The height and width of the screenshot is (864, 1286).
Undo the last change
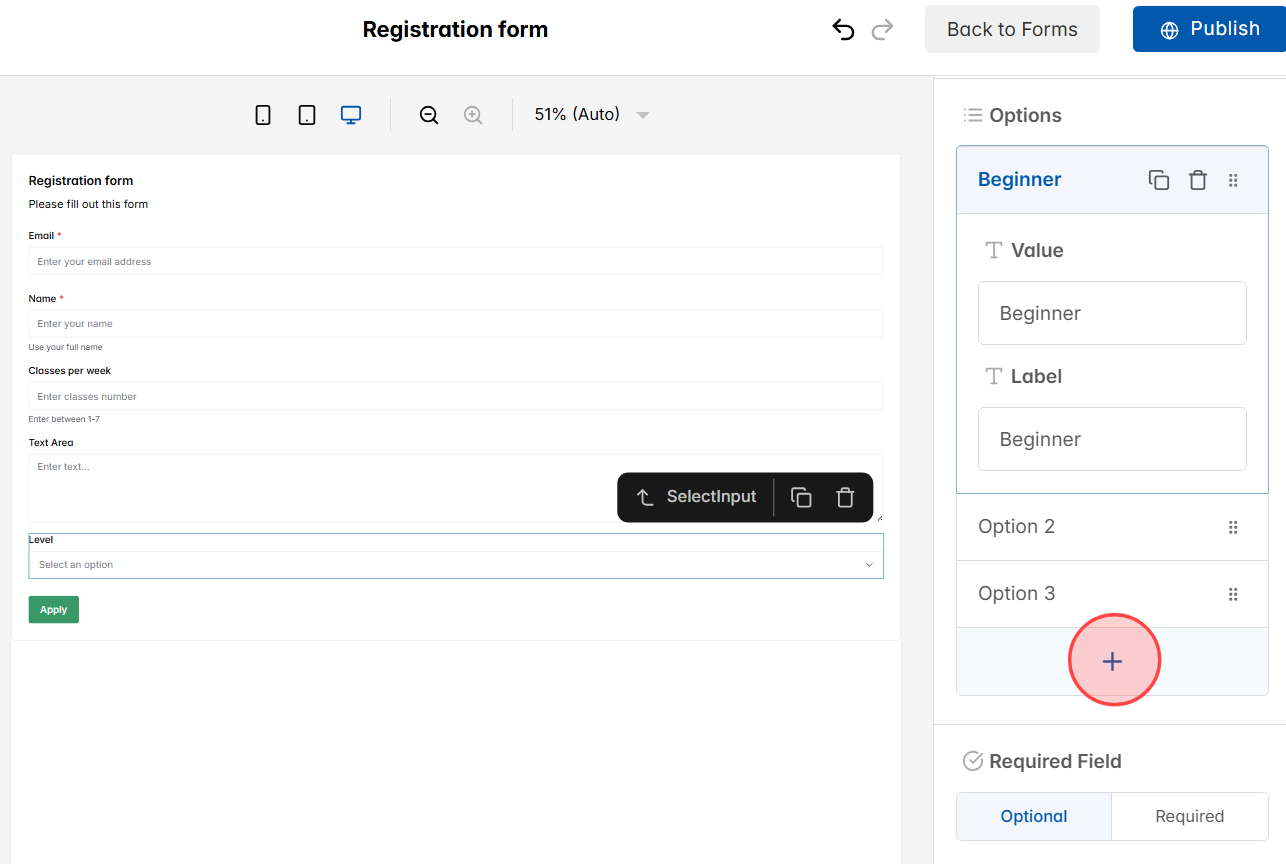tap(843, 29)
